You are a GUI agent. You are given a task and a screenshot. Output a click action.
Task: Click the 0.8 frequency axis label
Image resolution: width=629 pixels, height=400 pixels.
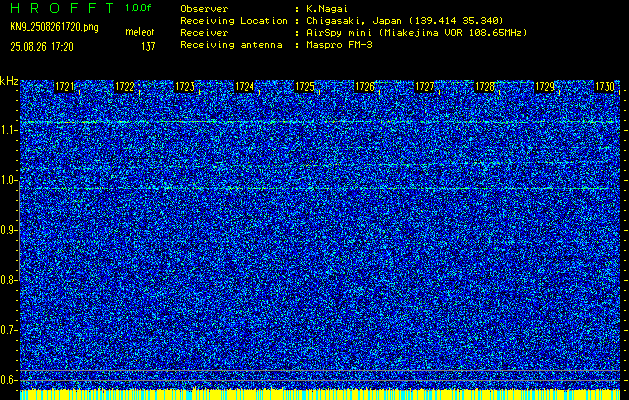click(x=7, y=280)
